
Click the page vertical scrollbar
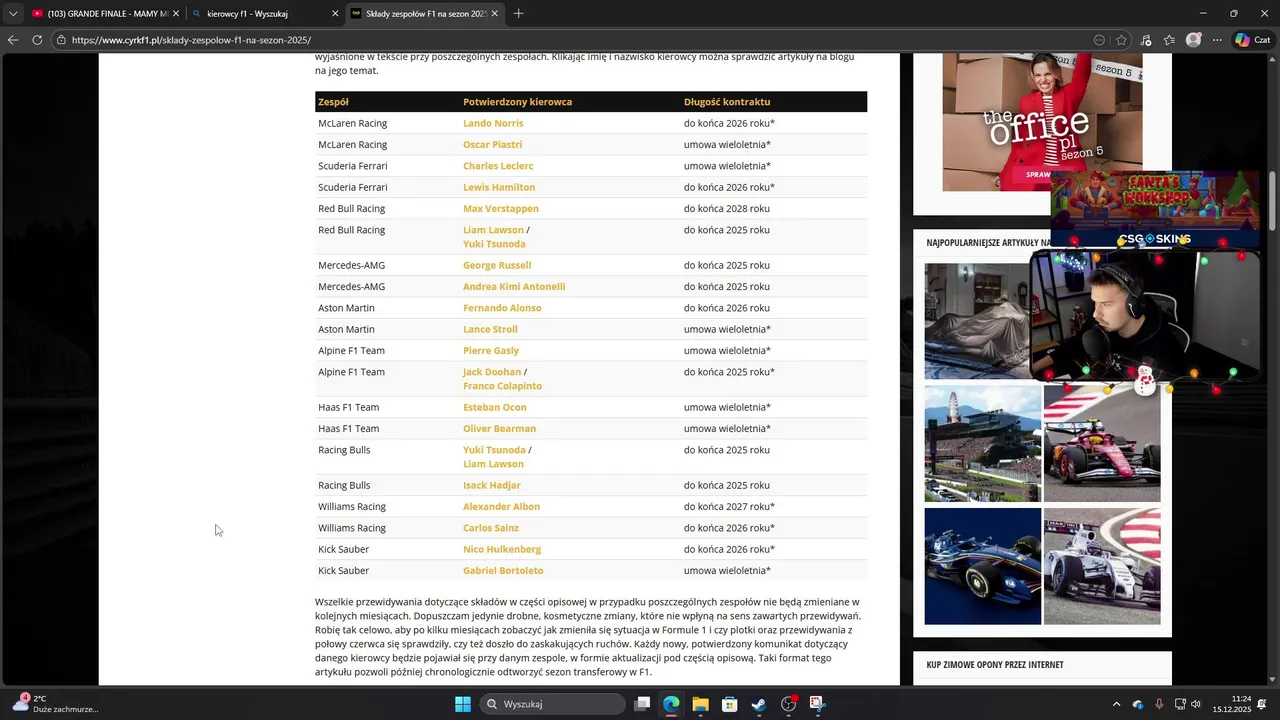[1273, 200]
